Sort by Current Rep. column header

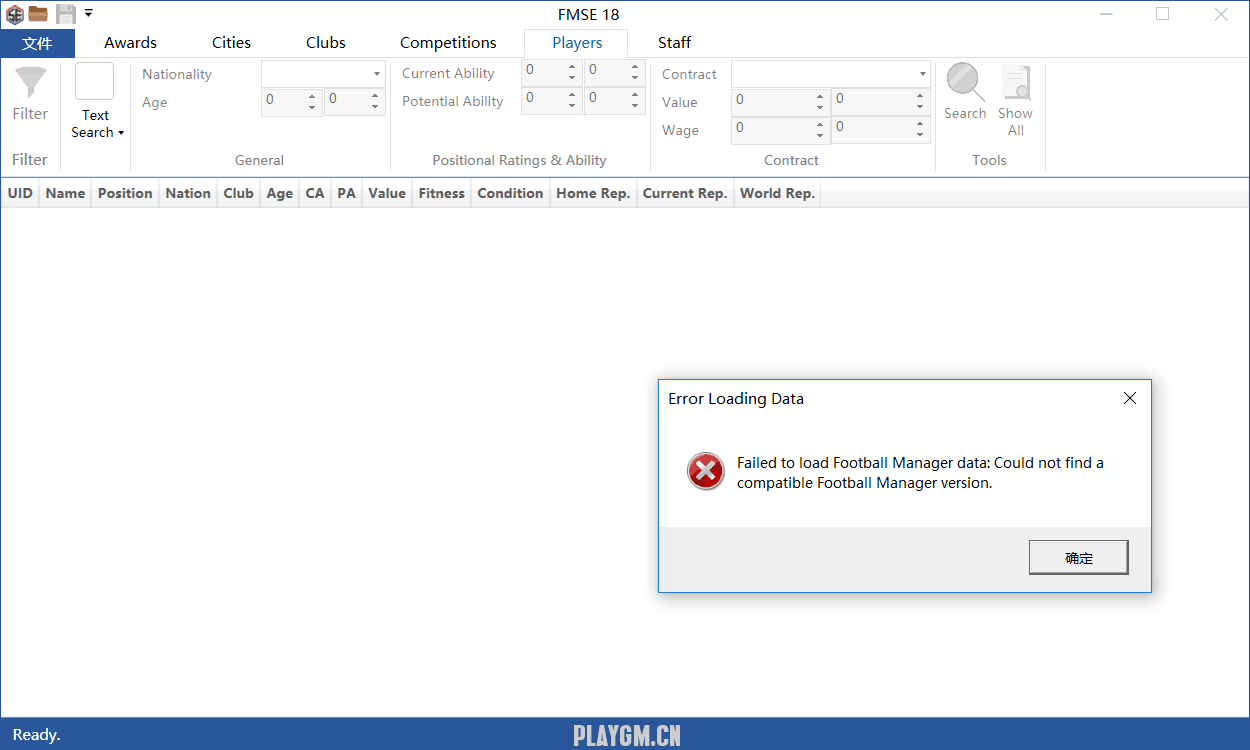685,193
